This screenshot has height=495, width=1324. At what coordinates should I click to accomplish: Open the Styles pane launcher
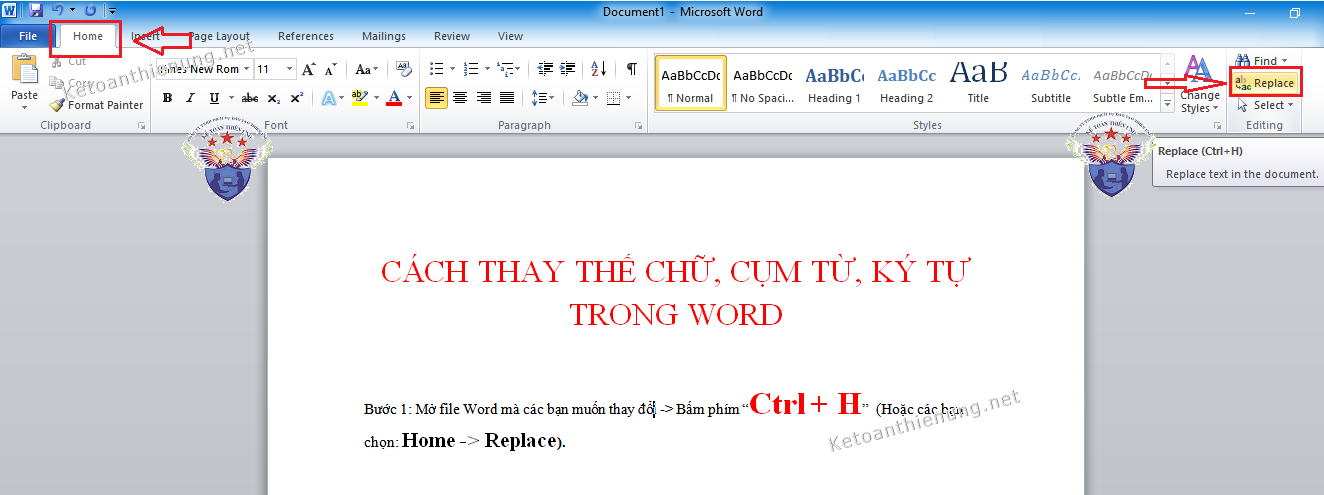[1217, 126]
